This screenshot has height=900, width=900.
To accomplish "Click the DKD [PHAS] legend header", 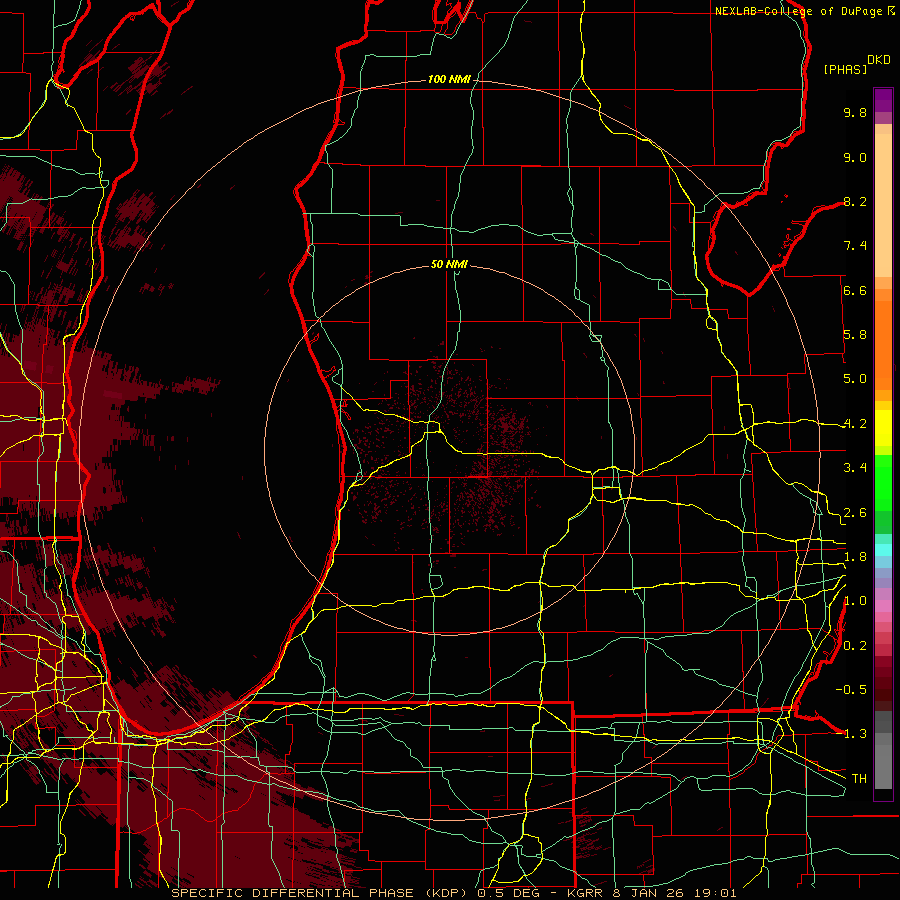I will [x=856, y=64].
